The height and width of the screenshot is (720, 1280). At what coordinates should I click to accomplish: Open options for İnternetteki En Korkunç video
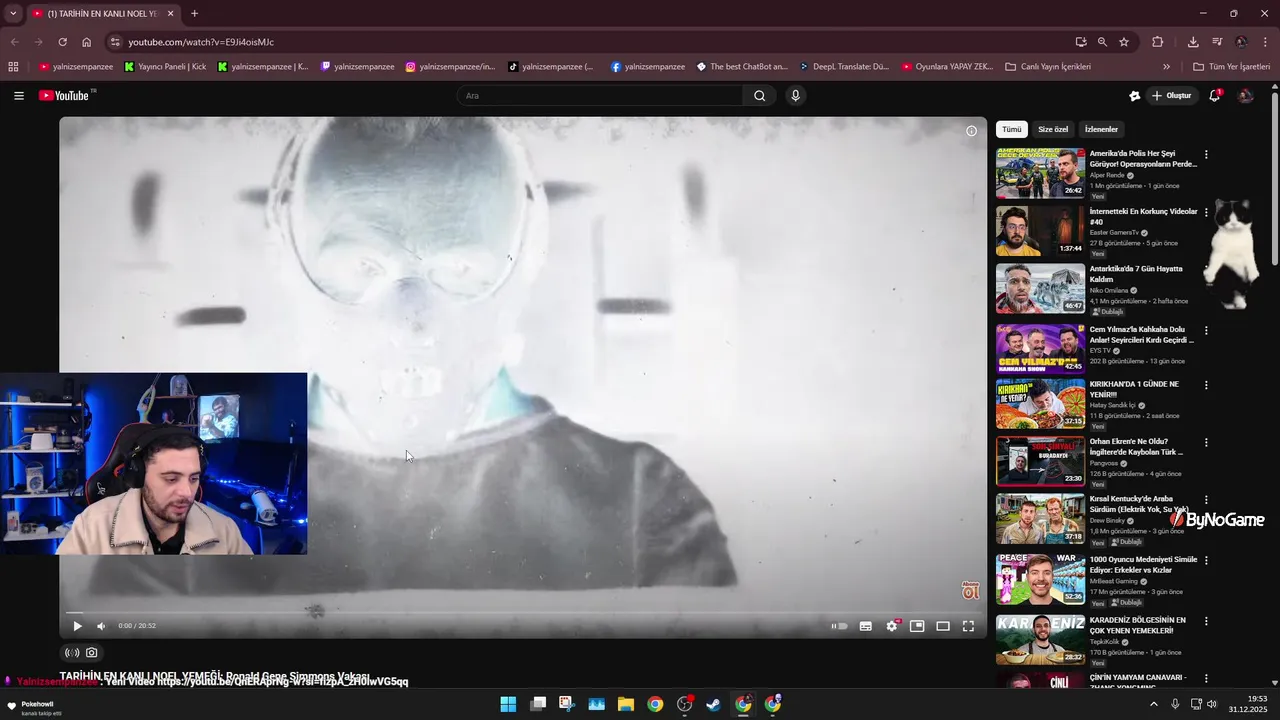click(1206, 212)
